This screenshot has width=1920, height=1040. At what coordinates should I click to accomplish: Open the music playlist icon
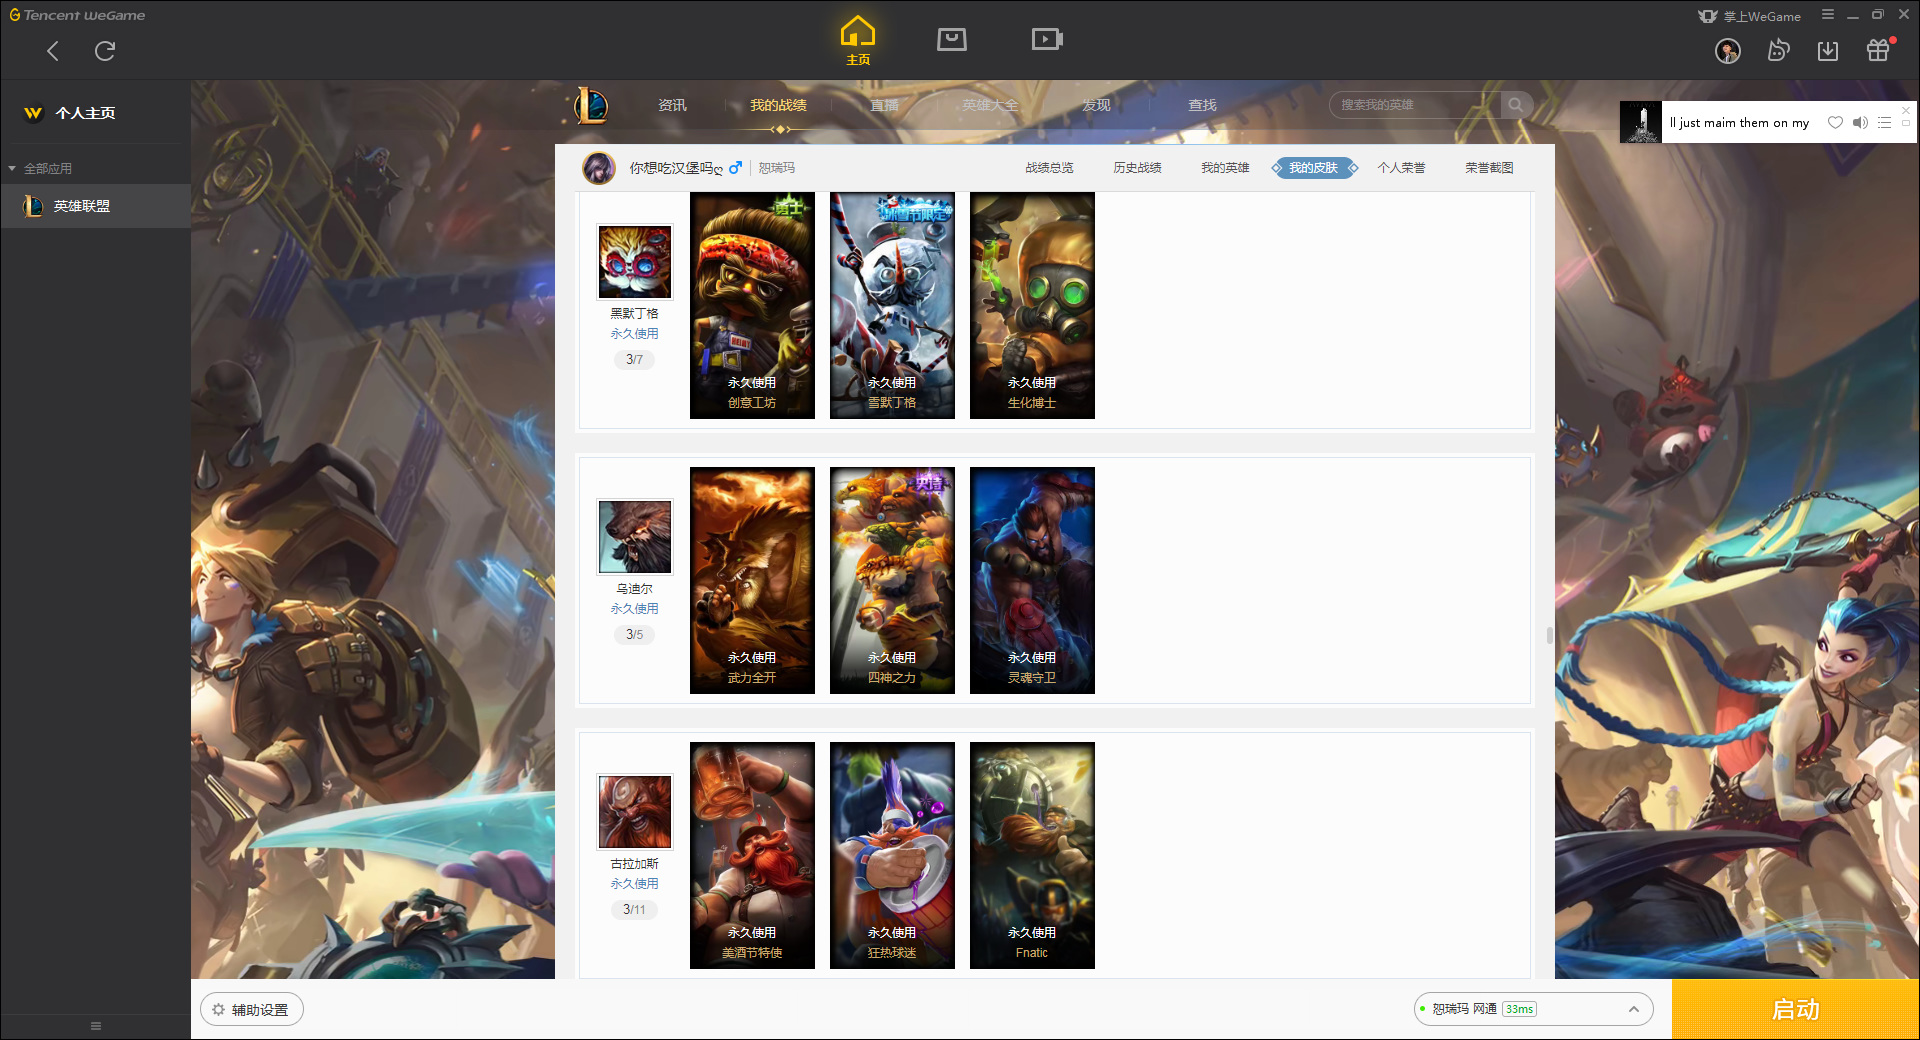coord(1884,123)
